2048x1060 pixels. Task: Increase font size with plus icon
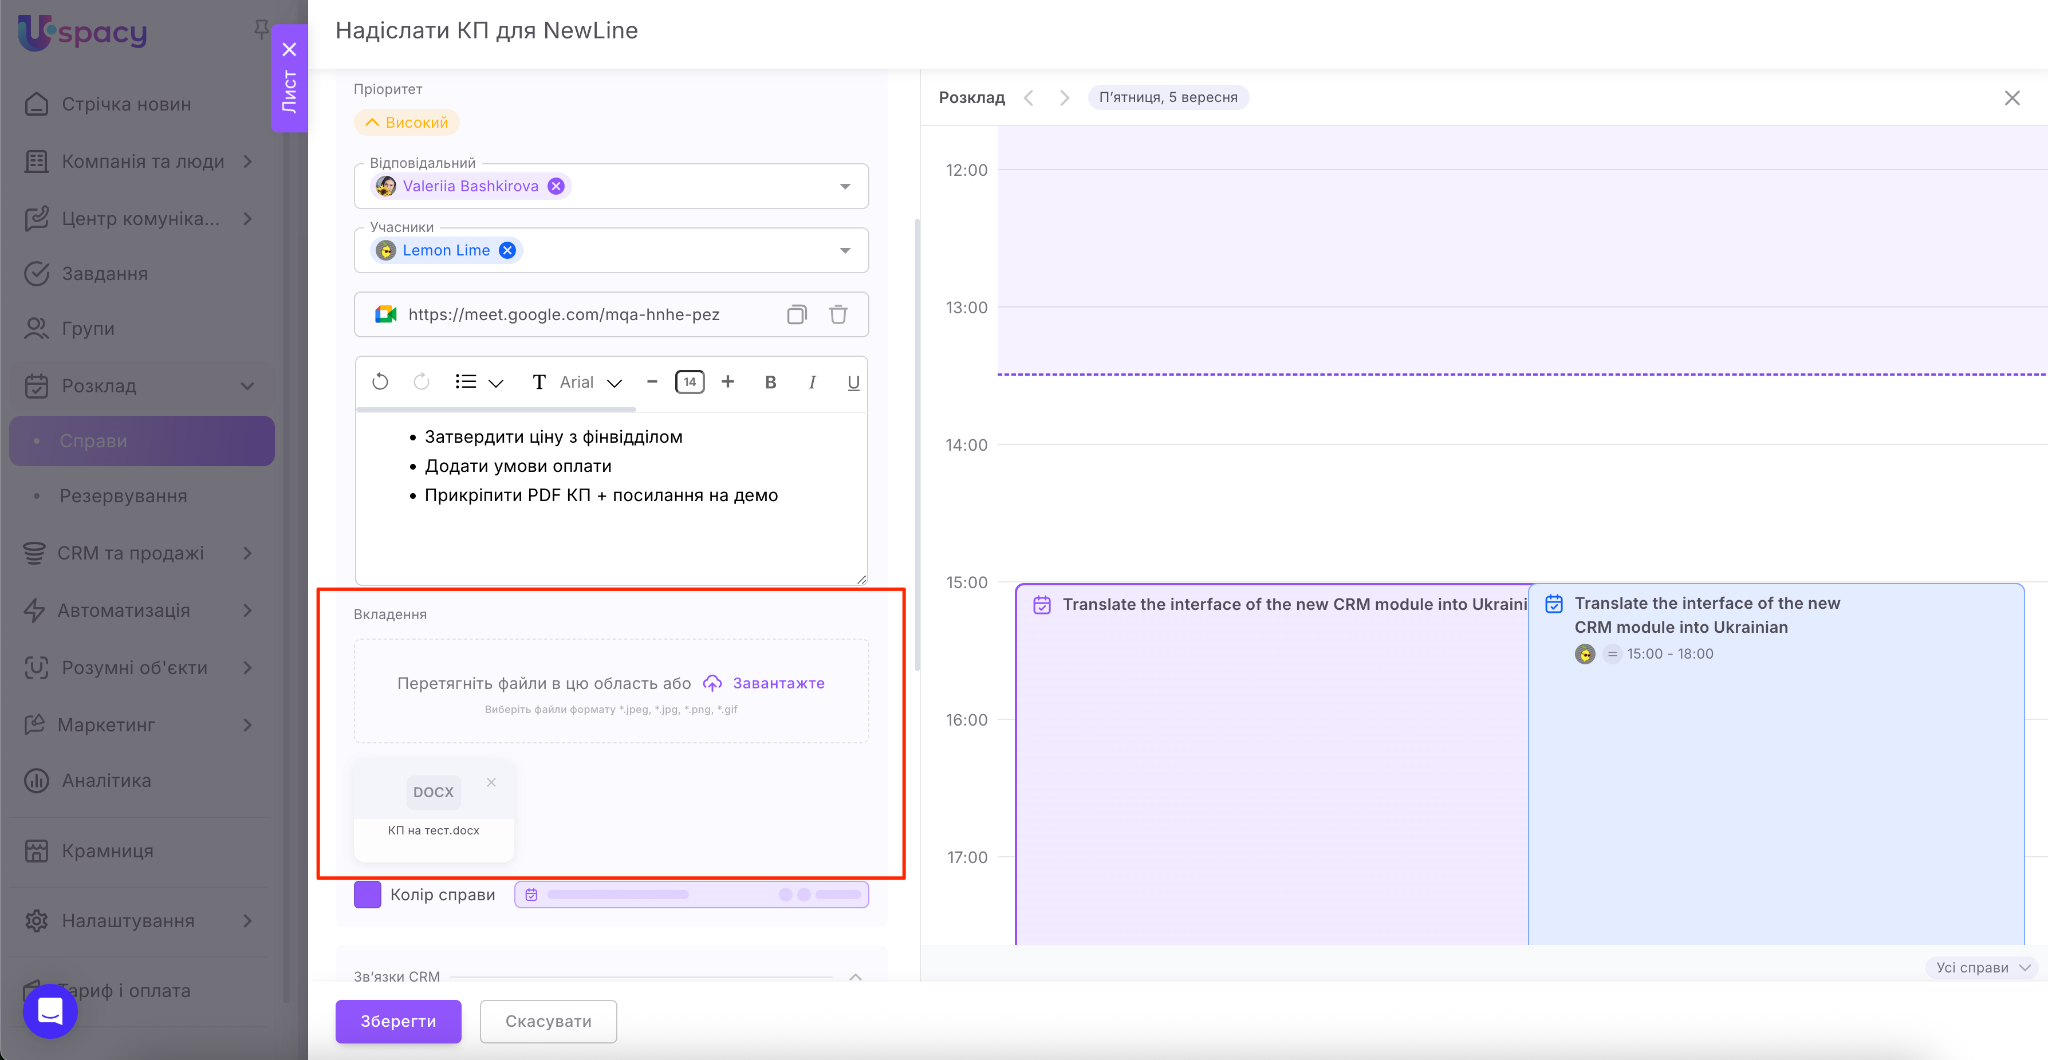pyautogui.click(x=728, y=382)
